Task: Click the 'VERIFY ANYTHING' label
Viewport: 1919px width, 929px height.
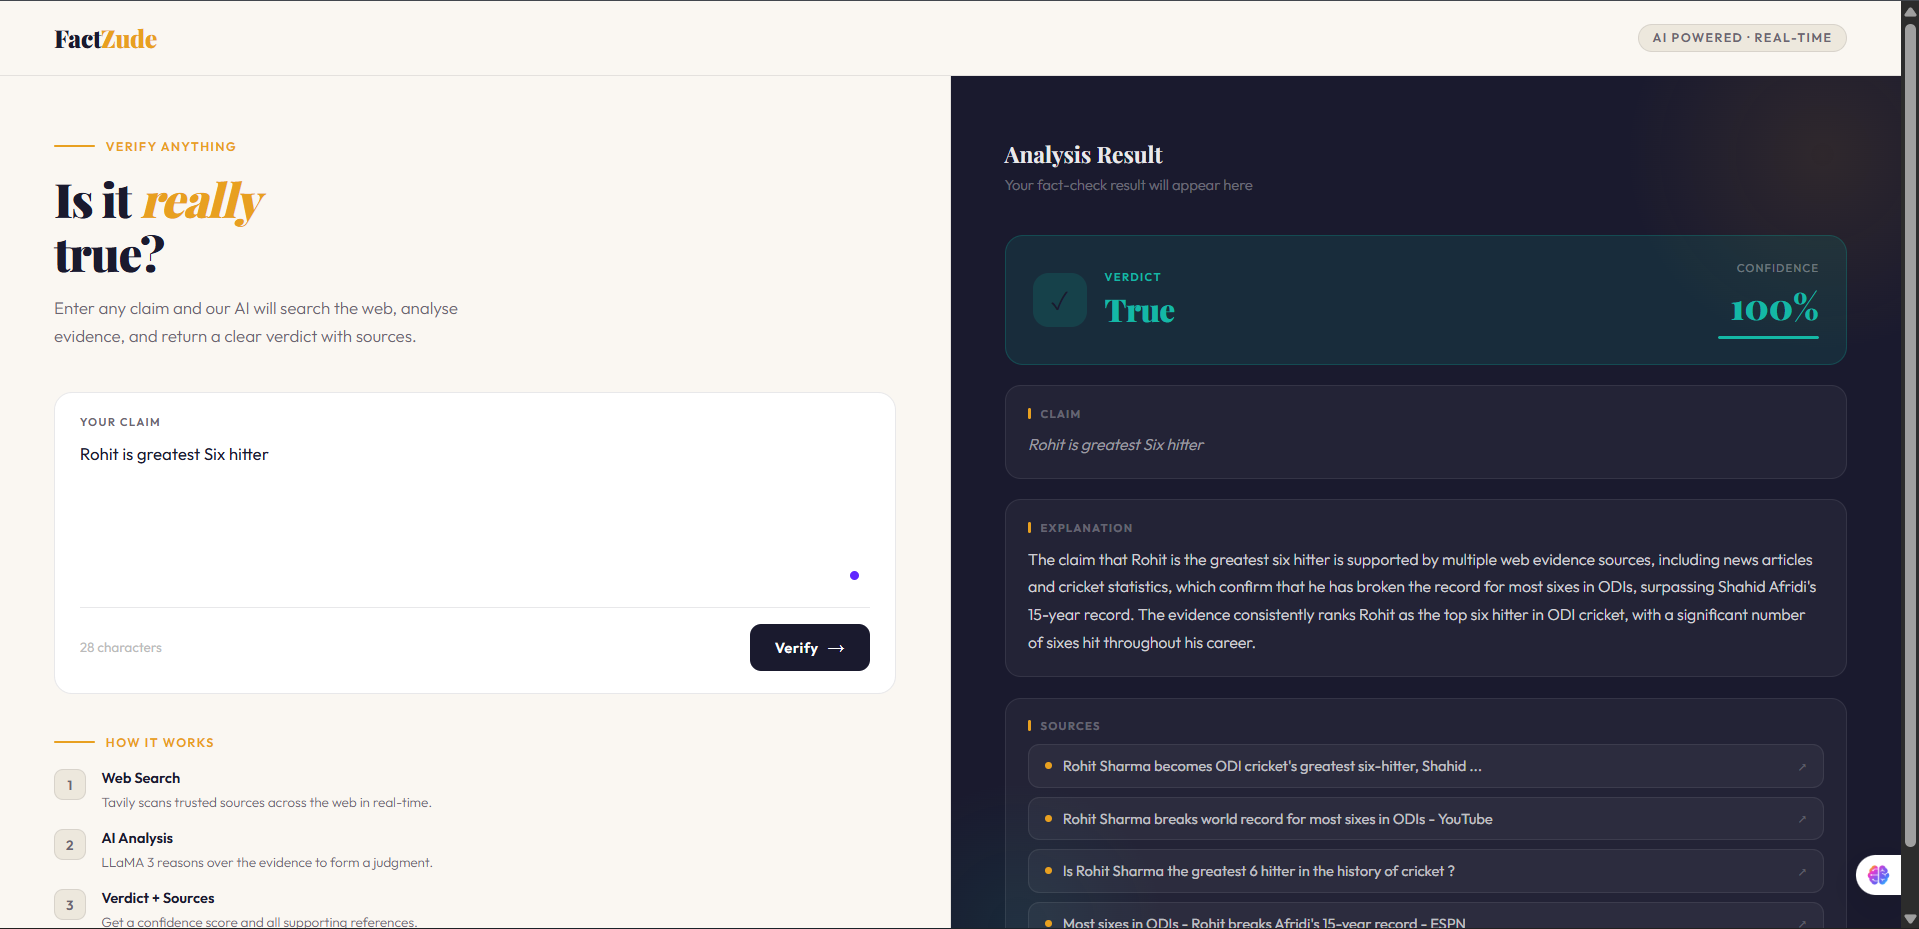Action: click(171, 147)
